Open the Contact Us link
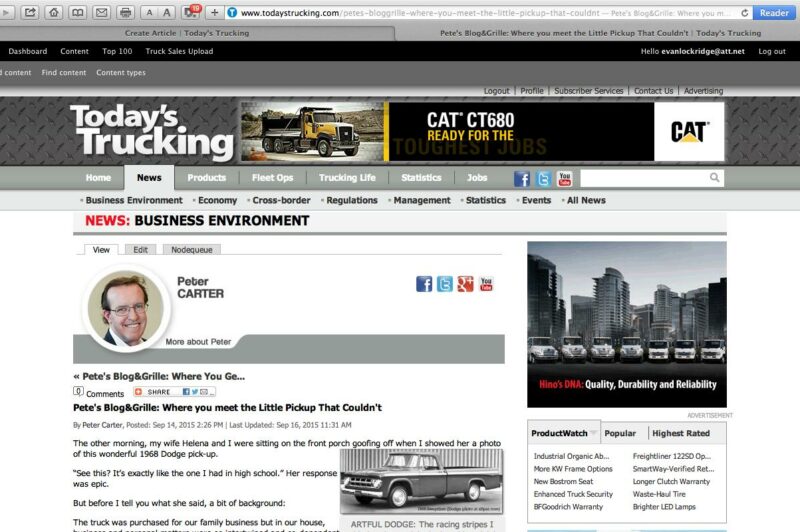 point(654,91)
